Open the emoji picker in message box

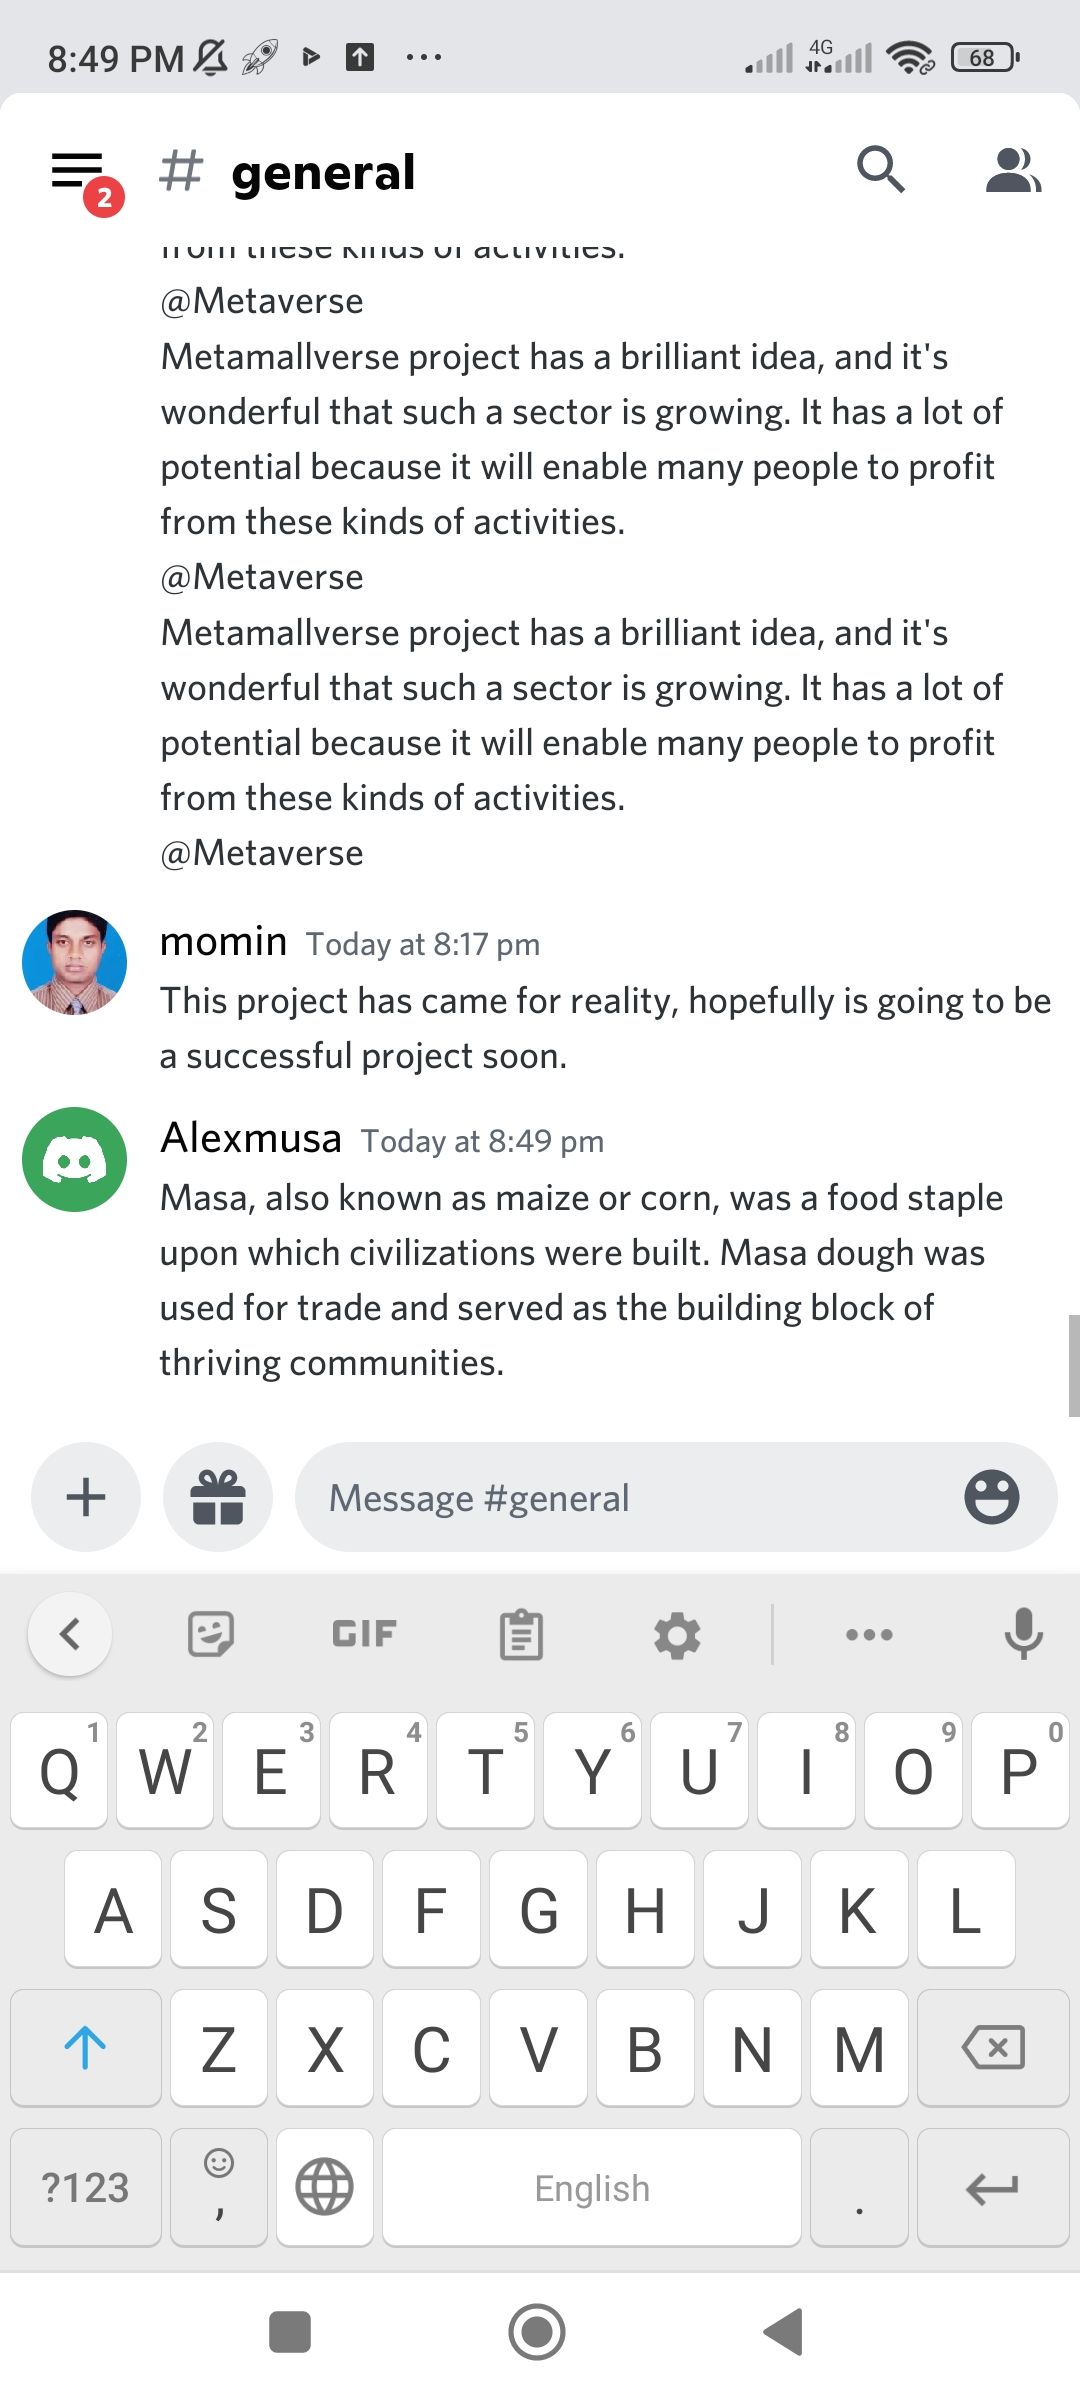991,1497
